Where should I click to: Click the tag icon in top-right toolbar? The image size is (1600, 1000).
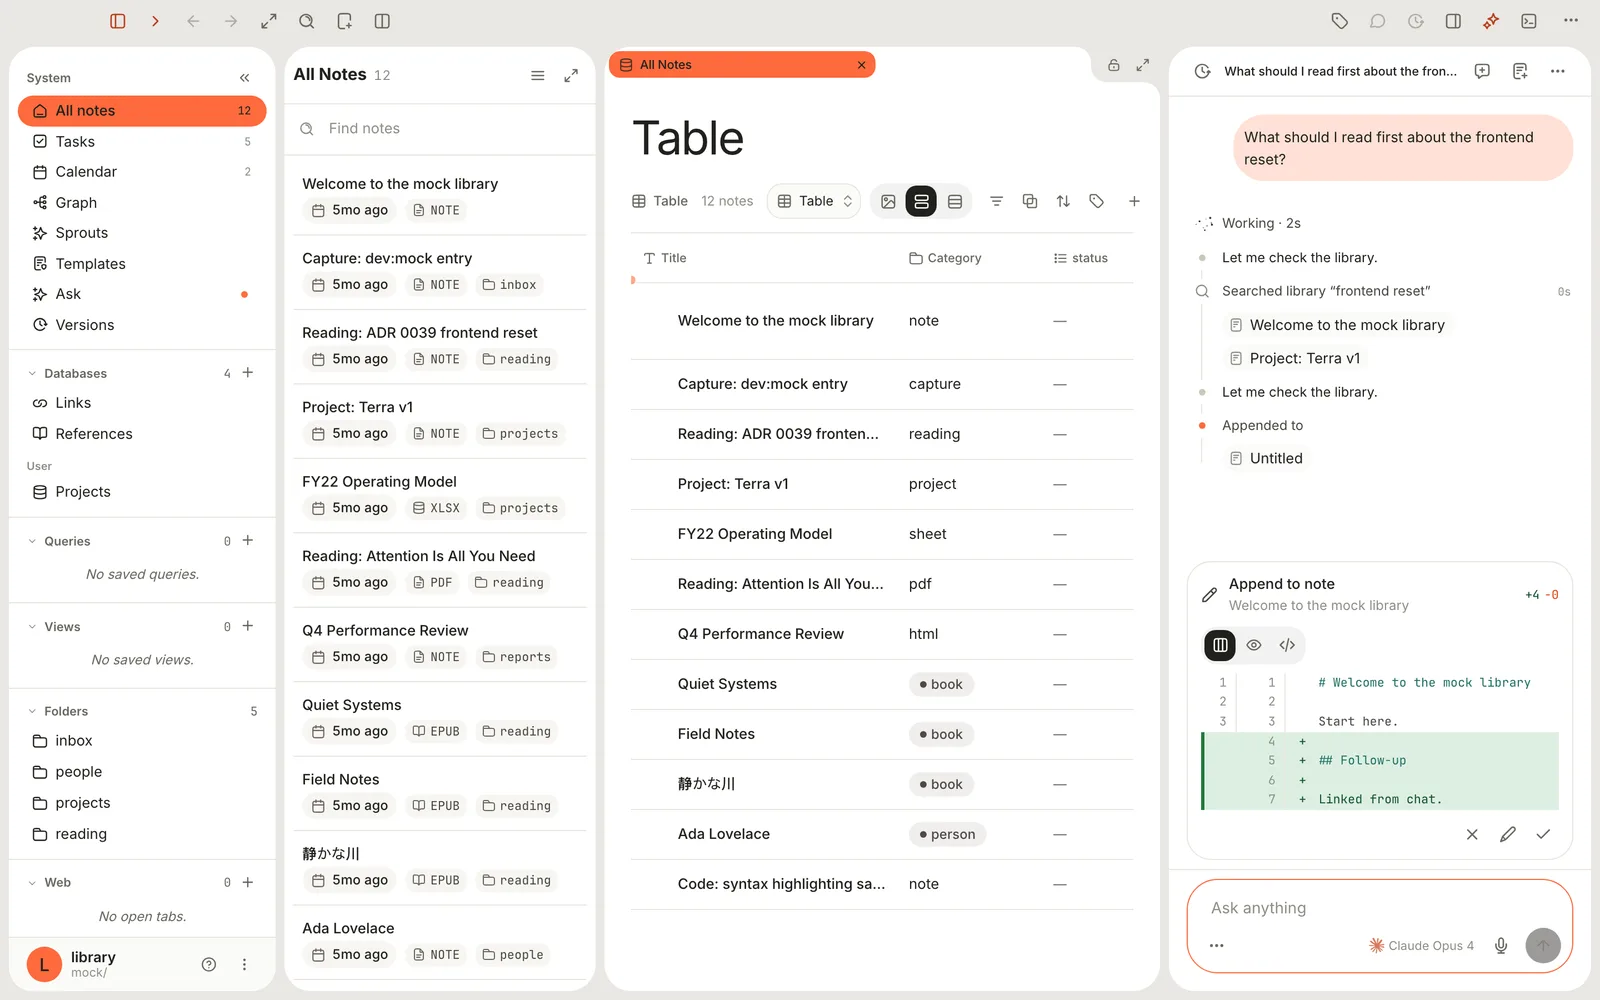click(x=1340, y=21)
